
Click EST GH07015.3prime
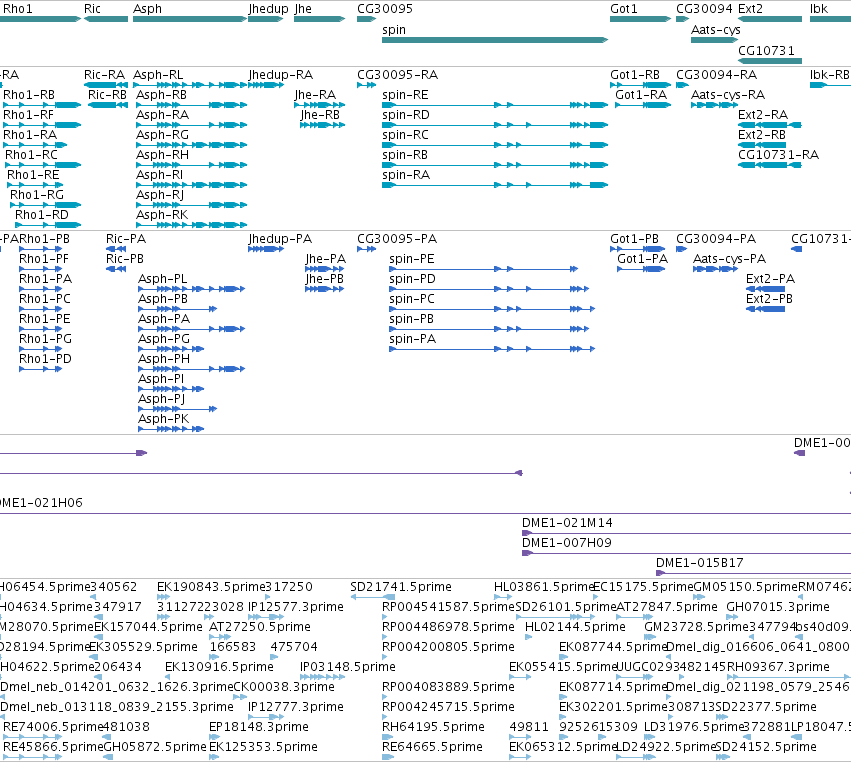pos(778,607)
